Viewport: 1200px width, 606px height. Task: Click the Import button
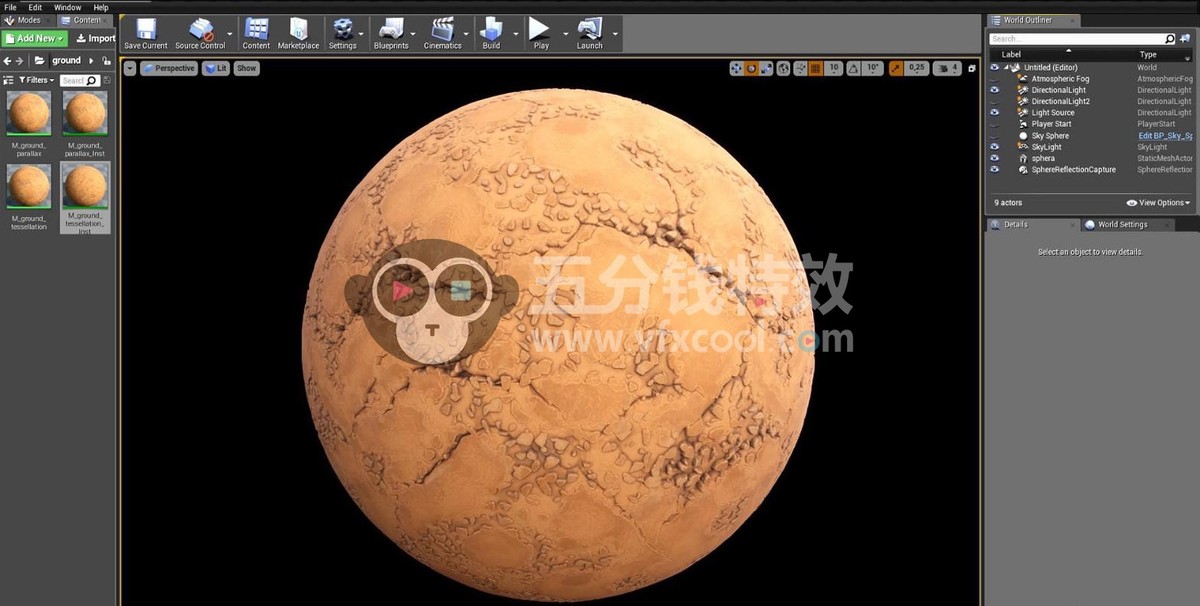coord(95,38)
